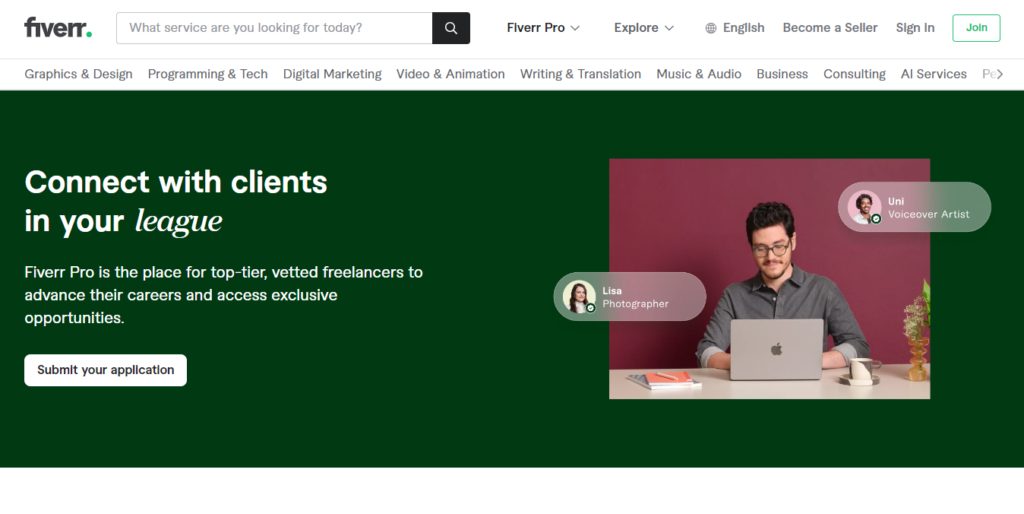Click the Lisa Photographer badge text
This screenshot has width=1024, height=514.
[635, 297]
